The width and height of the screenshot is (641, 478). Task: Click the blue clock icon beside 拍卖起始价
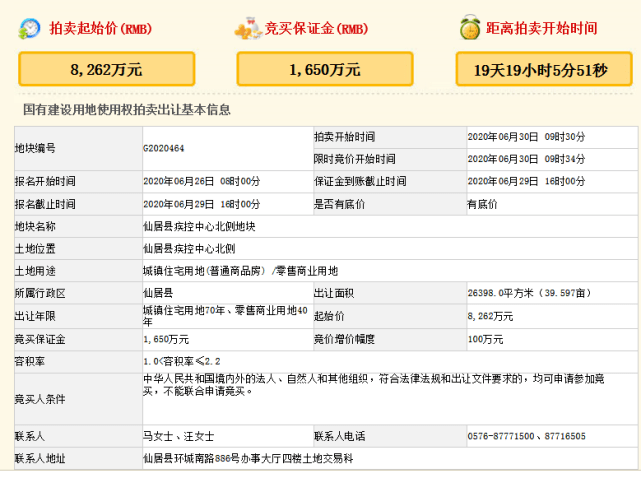[29, 28]
